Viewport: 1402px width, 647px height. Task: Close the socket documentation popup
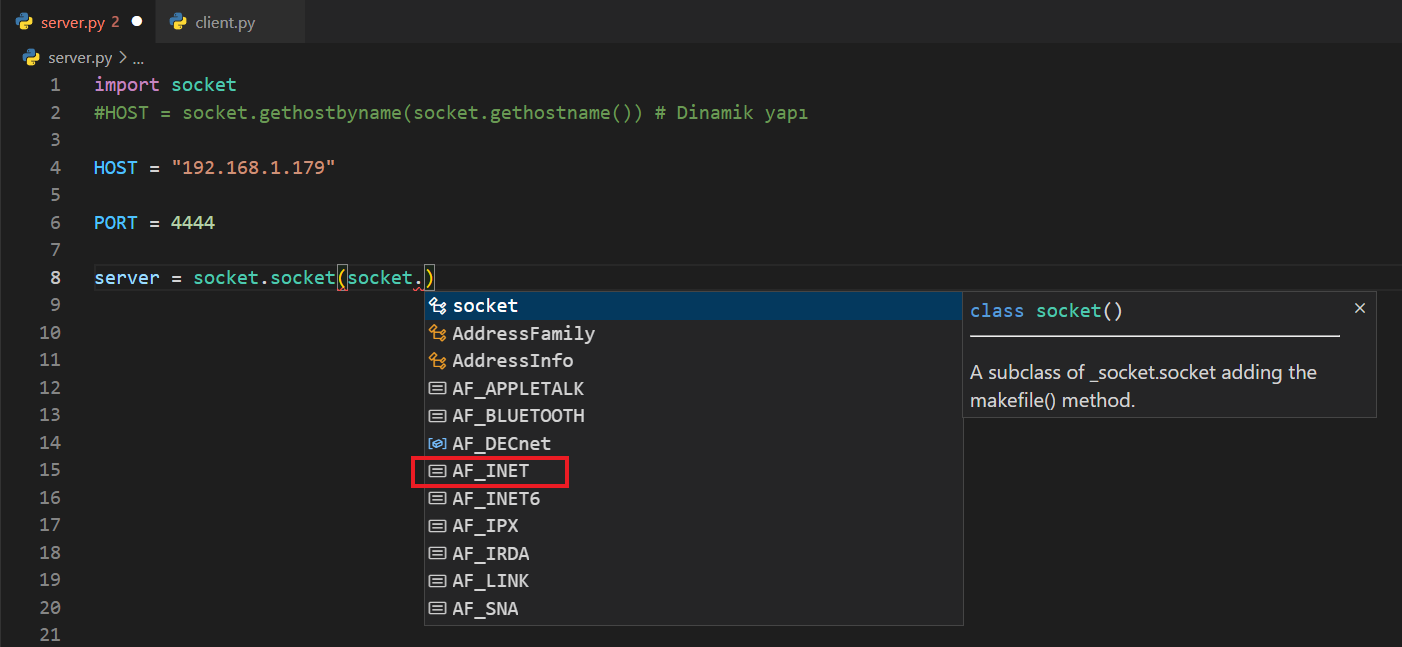pos(1359,309)
